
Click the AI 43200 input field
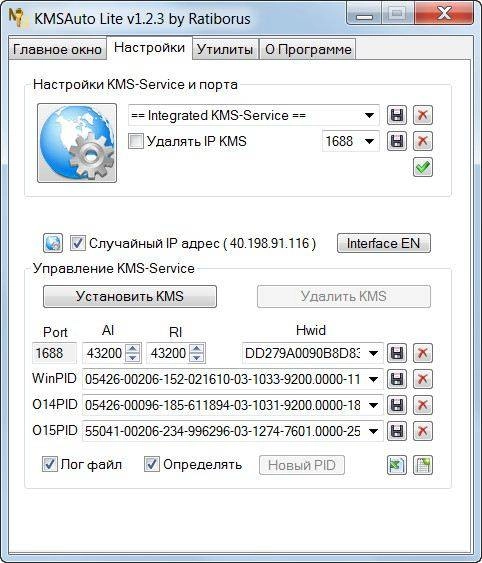pyautogui.click(x=105, y=353)
